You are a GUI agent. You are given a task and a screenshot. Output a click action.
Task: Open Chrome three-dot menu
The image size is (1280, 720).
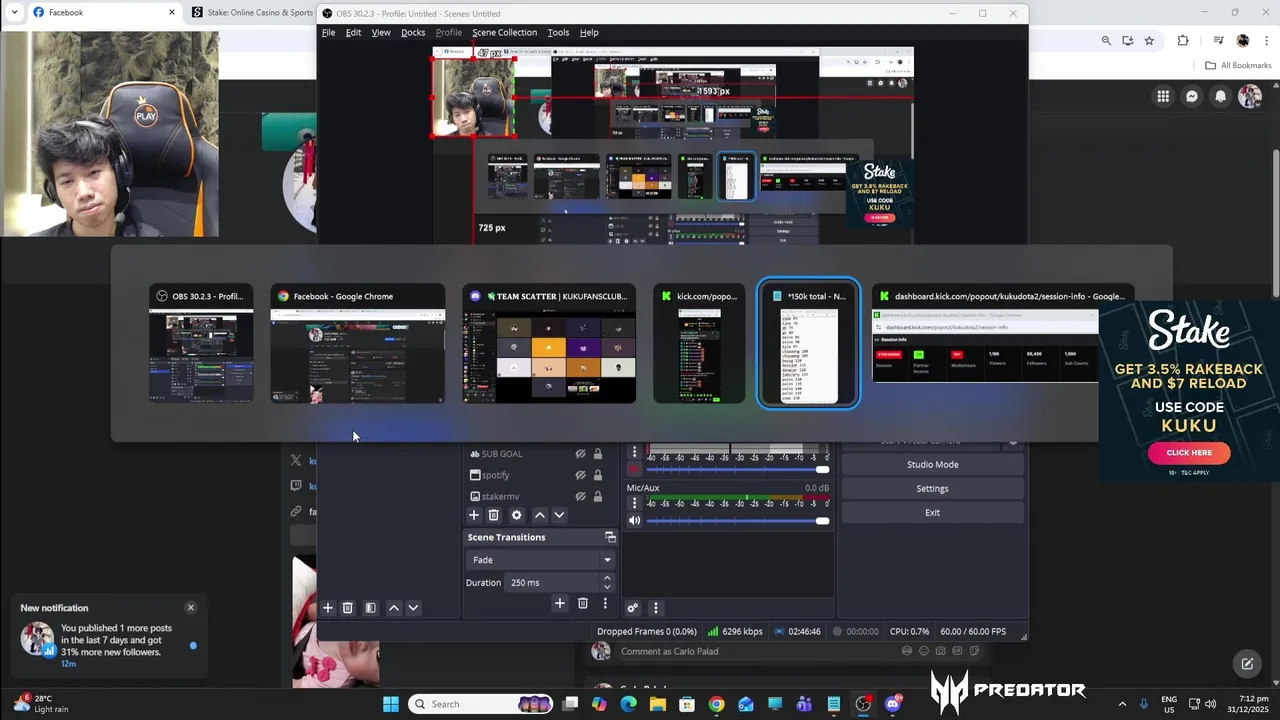1266,40
